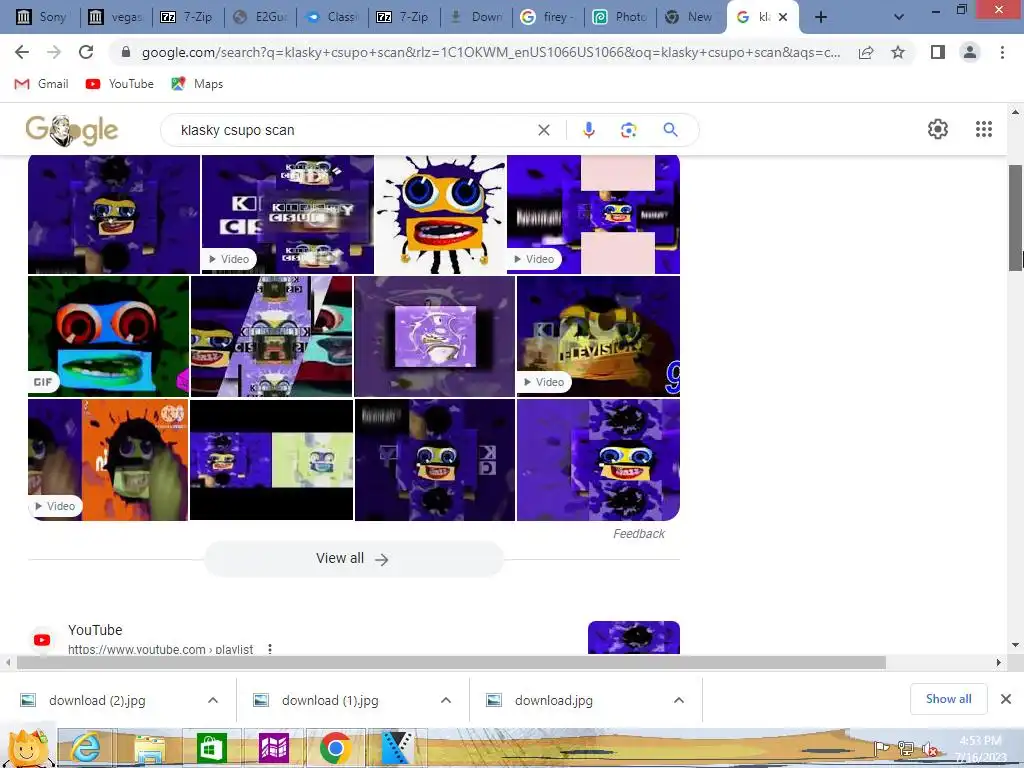Share this page via address bar icon

coord(866,52)
